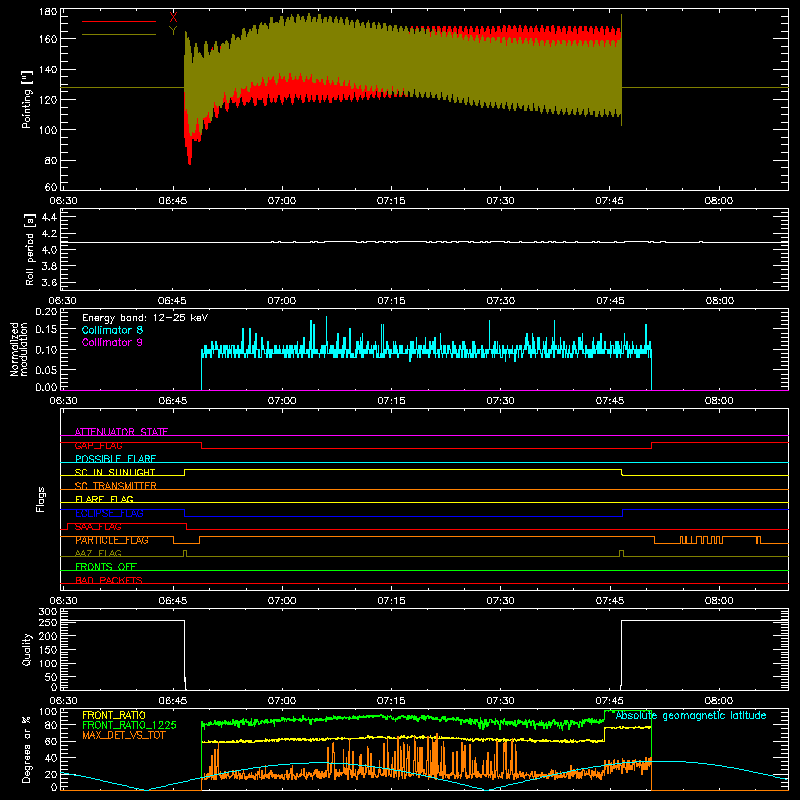Click the Collimator 8 legend entry
Viewport: 800px width, 800px height.
tap(112, 330)
